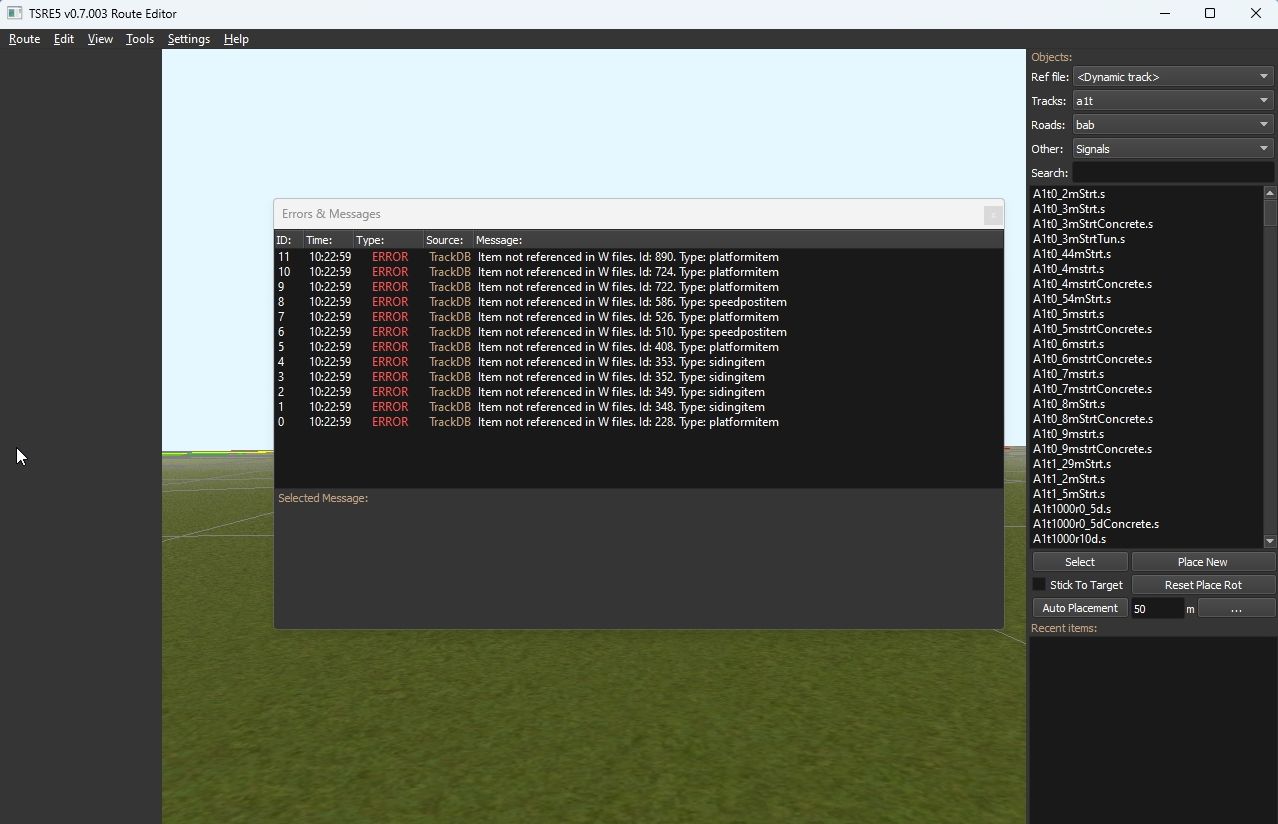Open the Settings menu
Screen dimensions: 1278x824
(188, 39)
